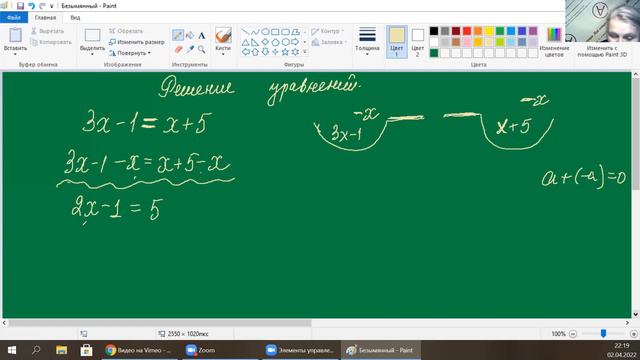640x360 pixels.
Task: Open File Explorer from taskbar
Action: 62,350
